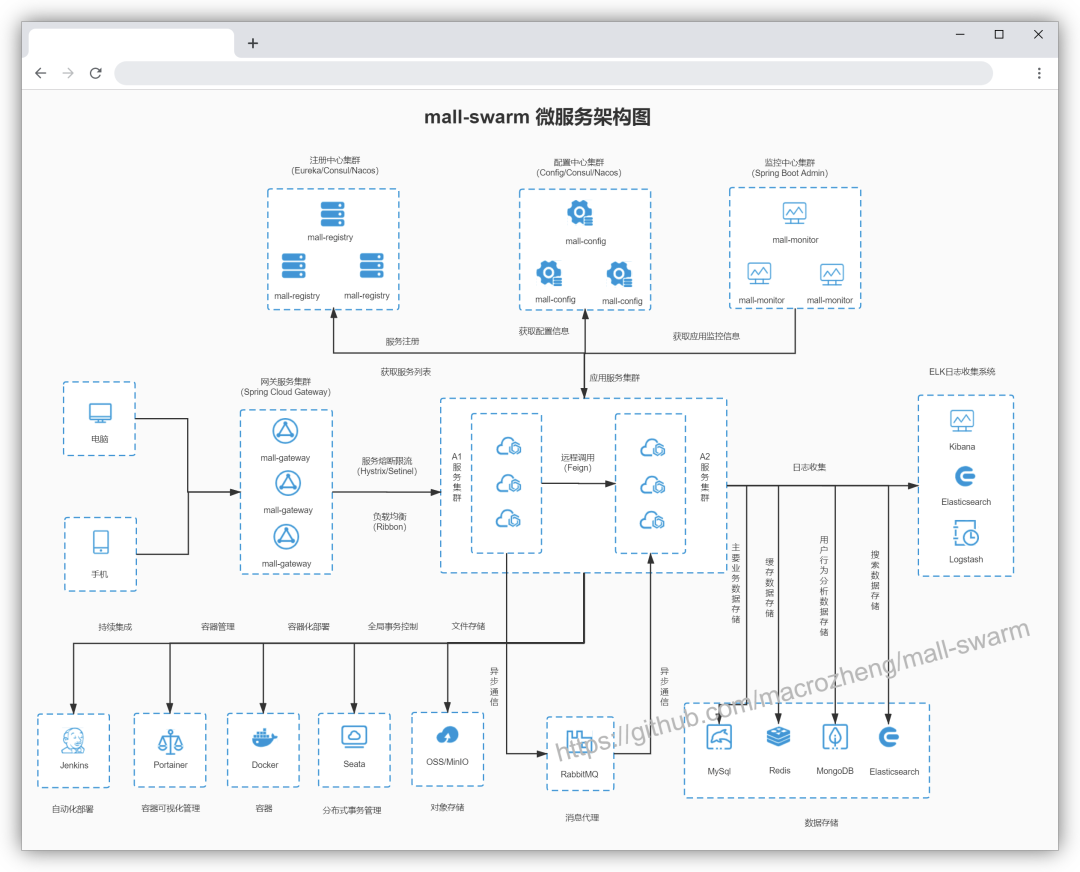Click the '(Ribbon)' label

pos(390,528)
